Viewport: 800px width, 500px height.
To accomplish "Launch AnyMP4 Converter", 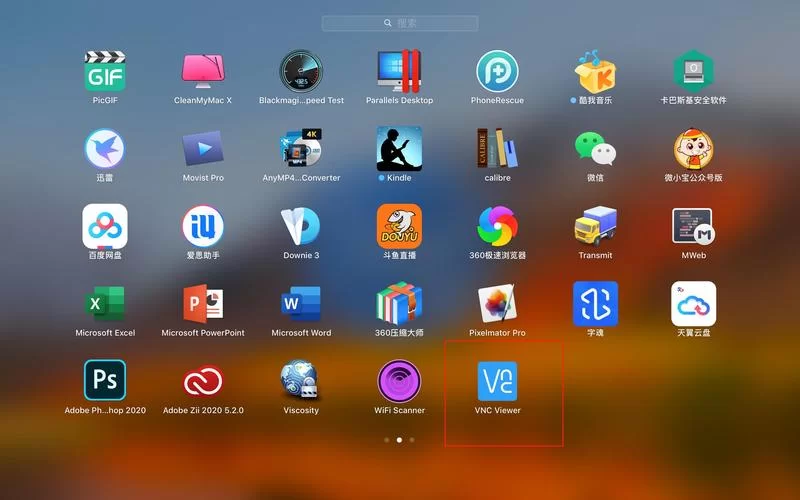I will pyautogui.click(x=301, y=149).
